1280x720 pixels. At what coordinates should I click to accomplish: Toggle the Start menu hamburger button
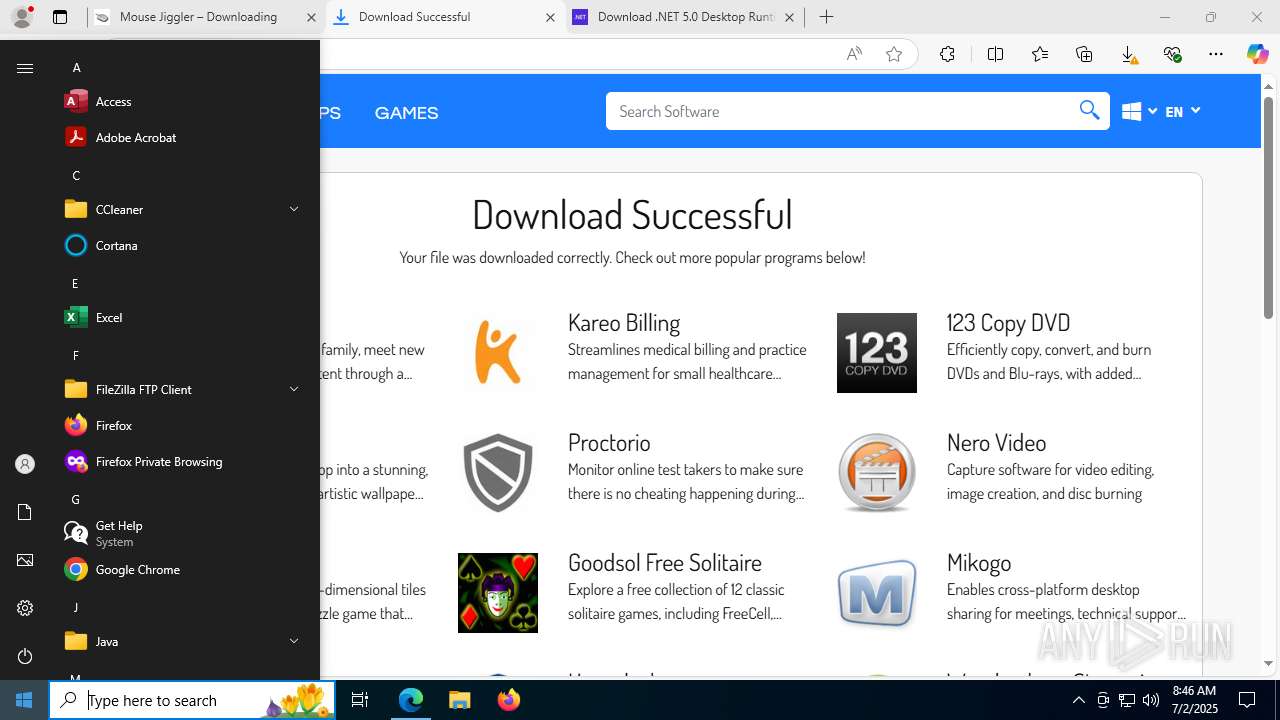point(25,68)
